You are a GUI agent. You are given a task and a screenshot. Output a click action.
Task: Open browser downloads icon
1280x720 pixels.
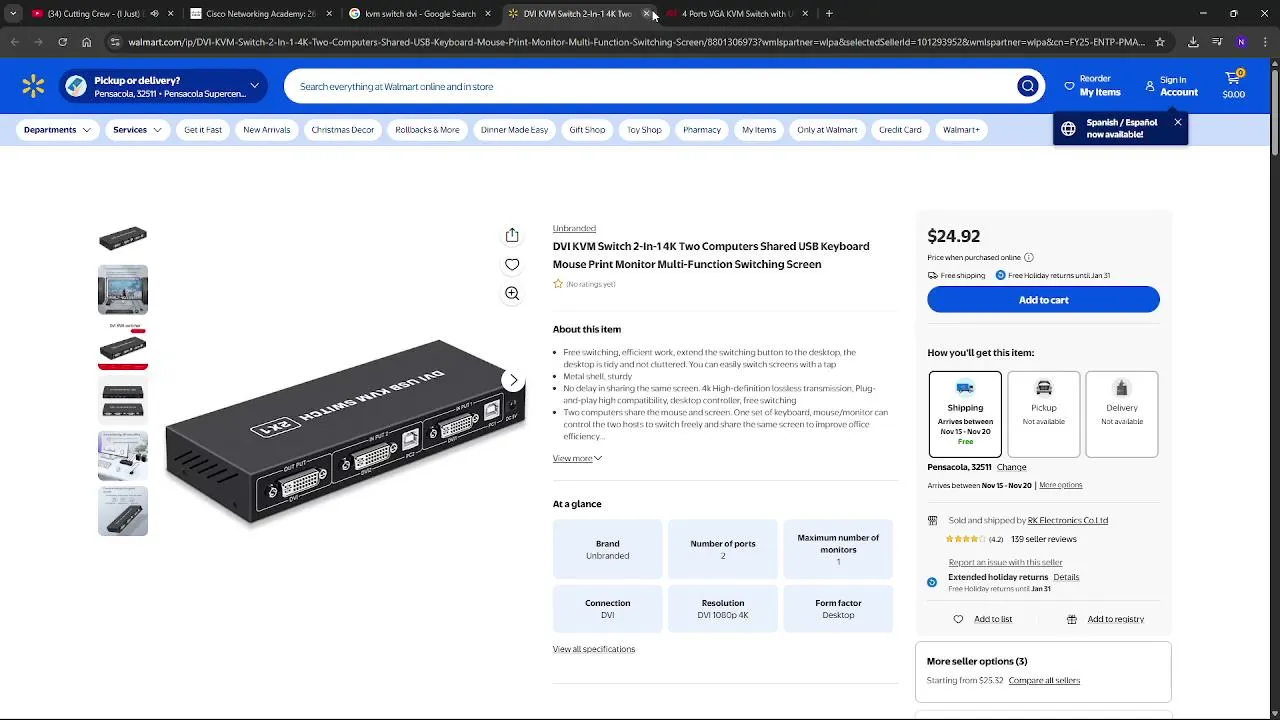1193,42
